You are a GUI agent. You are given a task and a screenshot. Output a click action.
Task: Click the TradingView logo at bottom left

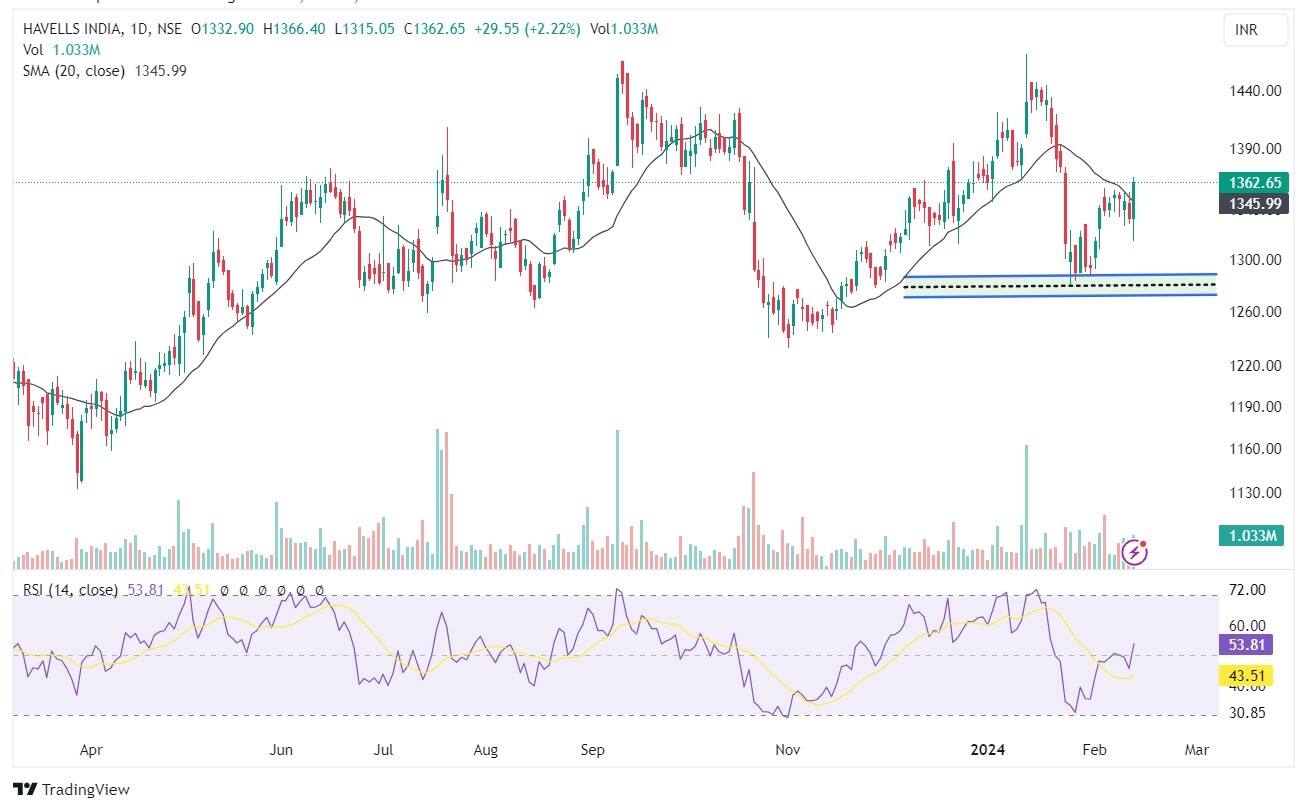[x=71, y=789]
